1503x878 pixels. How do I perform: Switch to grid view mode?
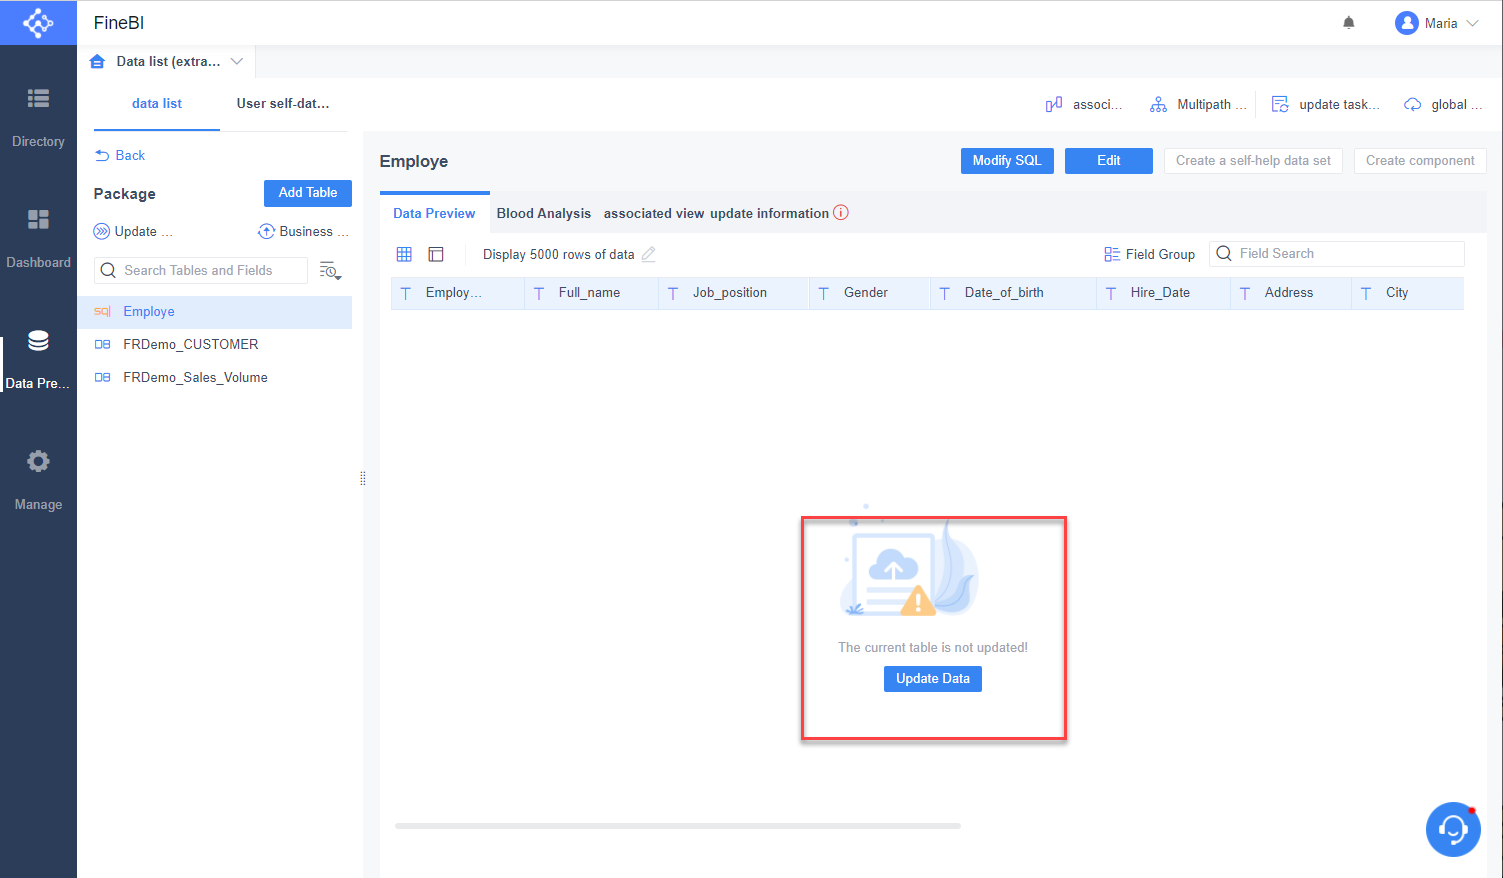pos(404,254)
